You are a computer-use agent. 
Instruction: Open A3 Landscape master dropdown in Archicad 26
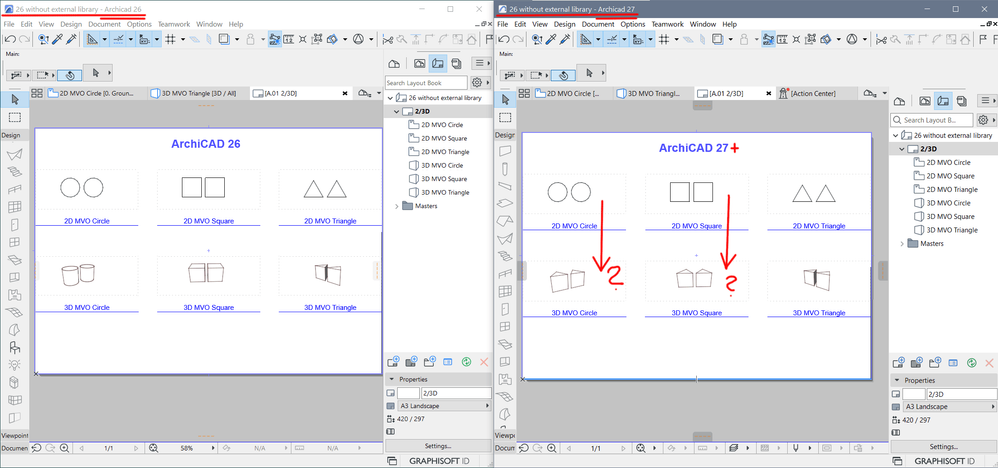coord(445,406)
